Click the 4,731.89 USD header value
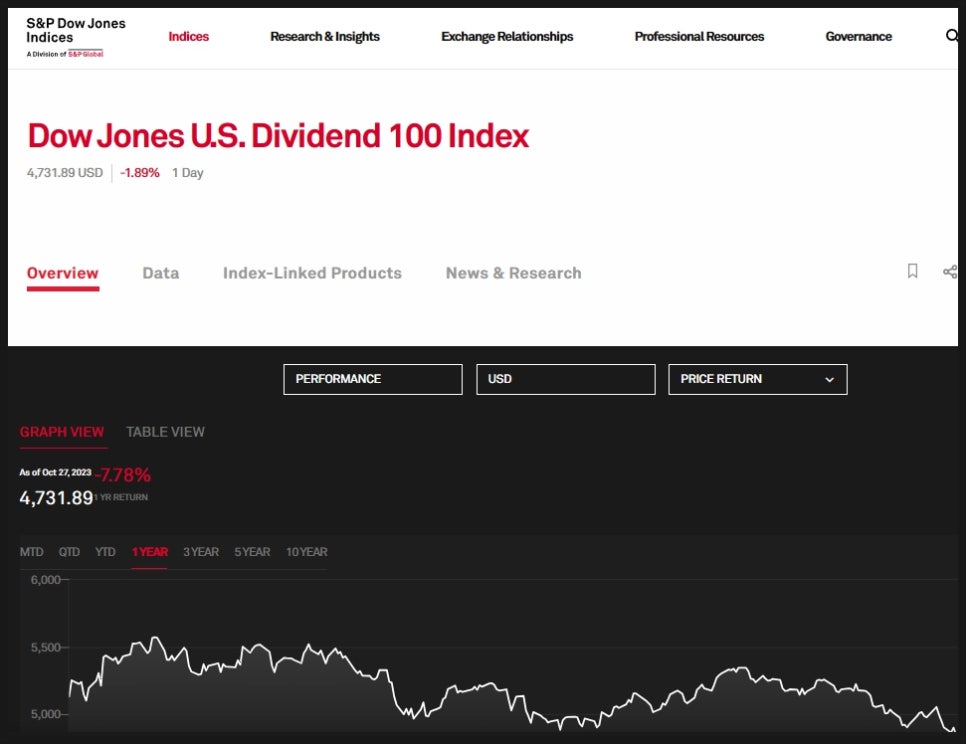 (65, 172)
